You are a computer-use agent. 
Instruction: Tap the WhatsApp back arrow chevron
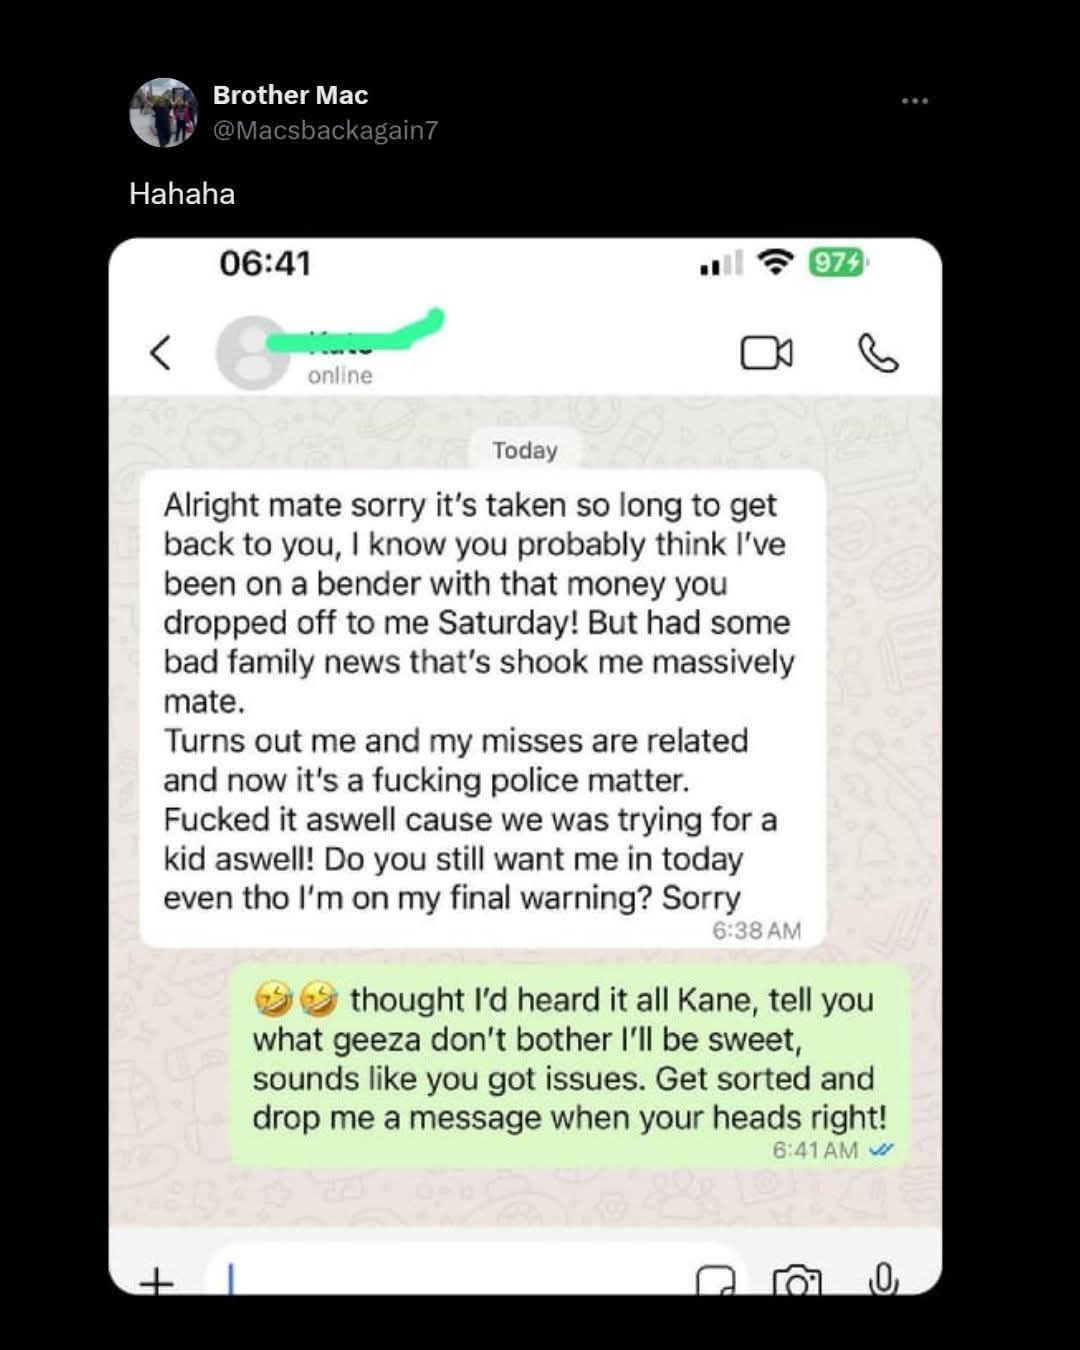(x=160, y=352)
